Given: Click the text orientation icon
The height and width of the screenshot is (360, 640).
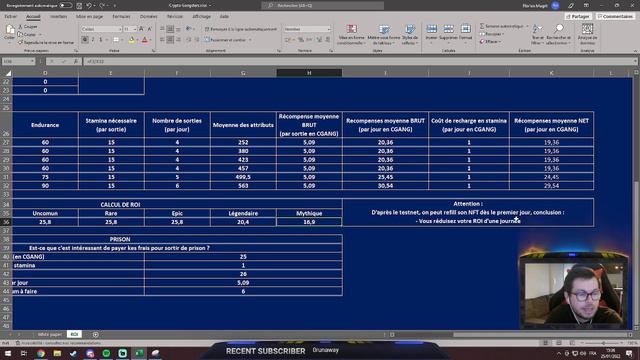Looking at the screenshot, I should pos(189,29).
